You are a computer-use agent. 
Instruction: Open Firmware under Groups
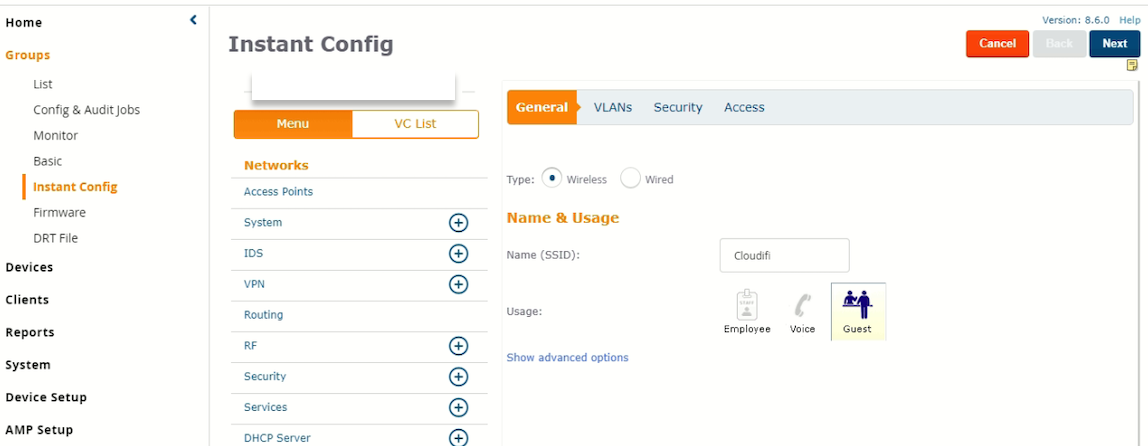59,212
